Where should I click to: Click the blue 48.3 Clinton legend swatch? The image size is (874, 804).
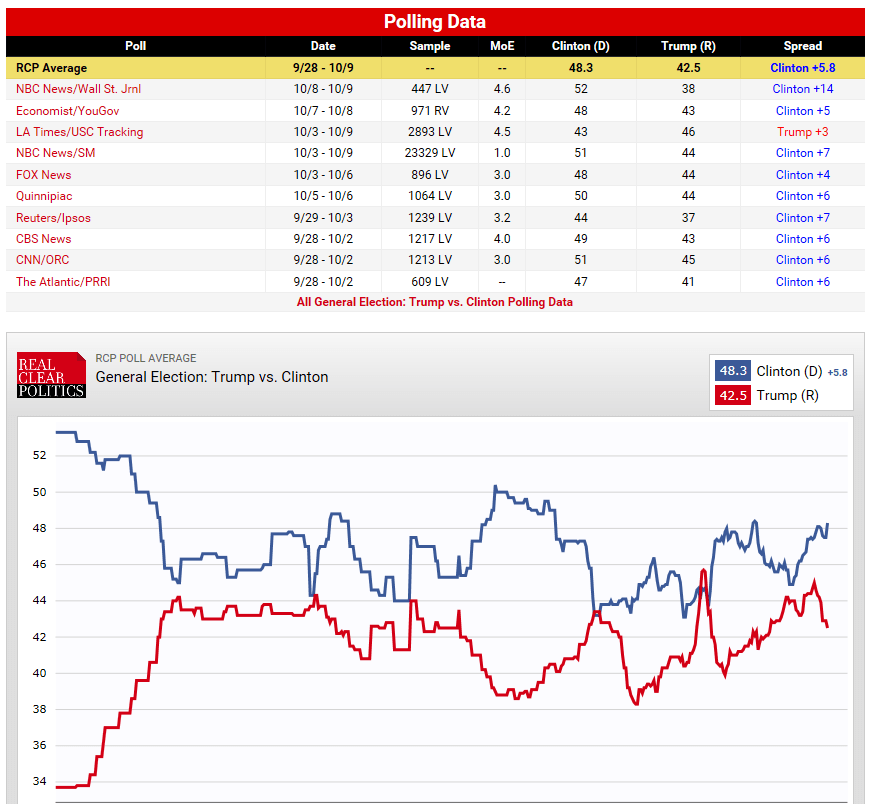pyautogui.click(x=732, y=371)
